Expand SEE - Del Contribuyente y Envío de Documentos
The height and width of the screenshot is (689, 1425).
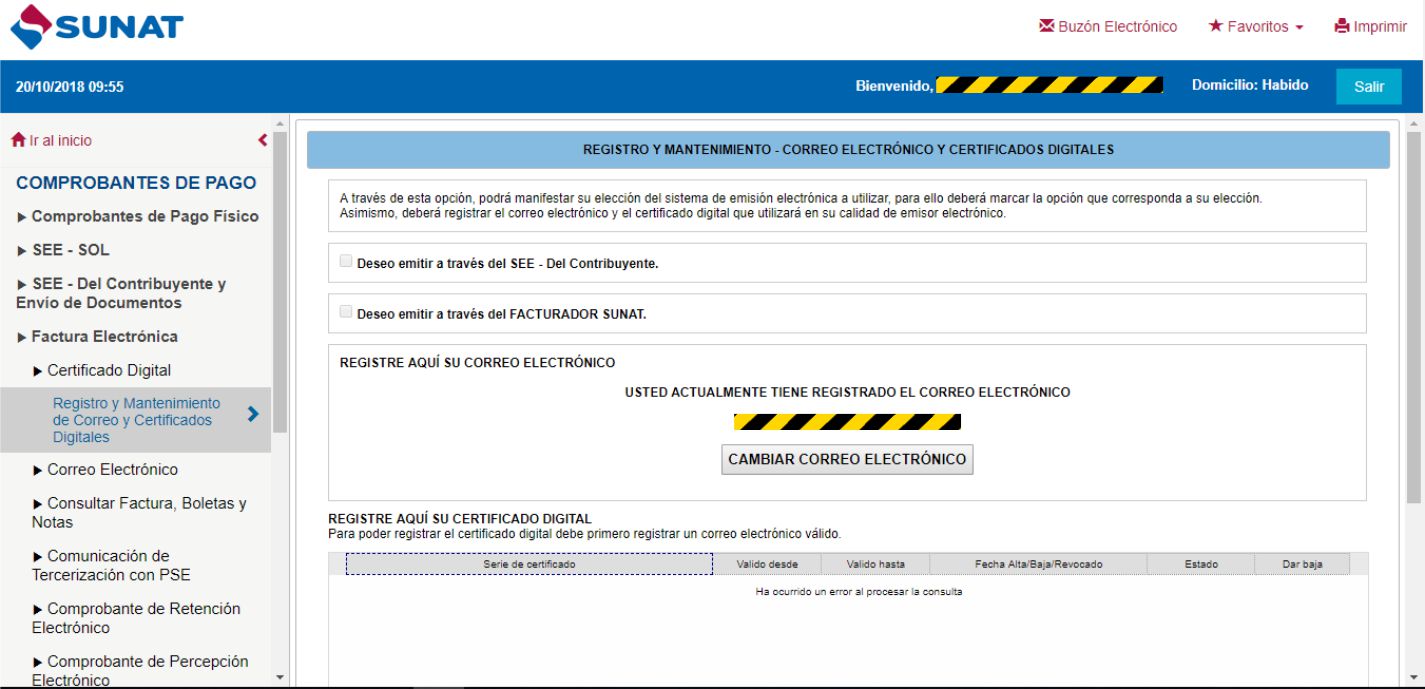pyautogui.click(x=122, y=293)
